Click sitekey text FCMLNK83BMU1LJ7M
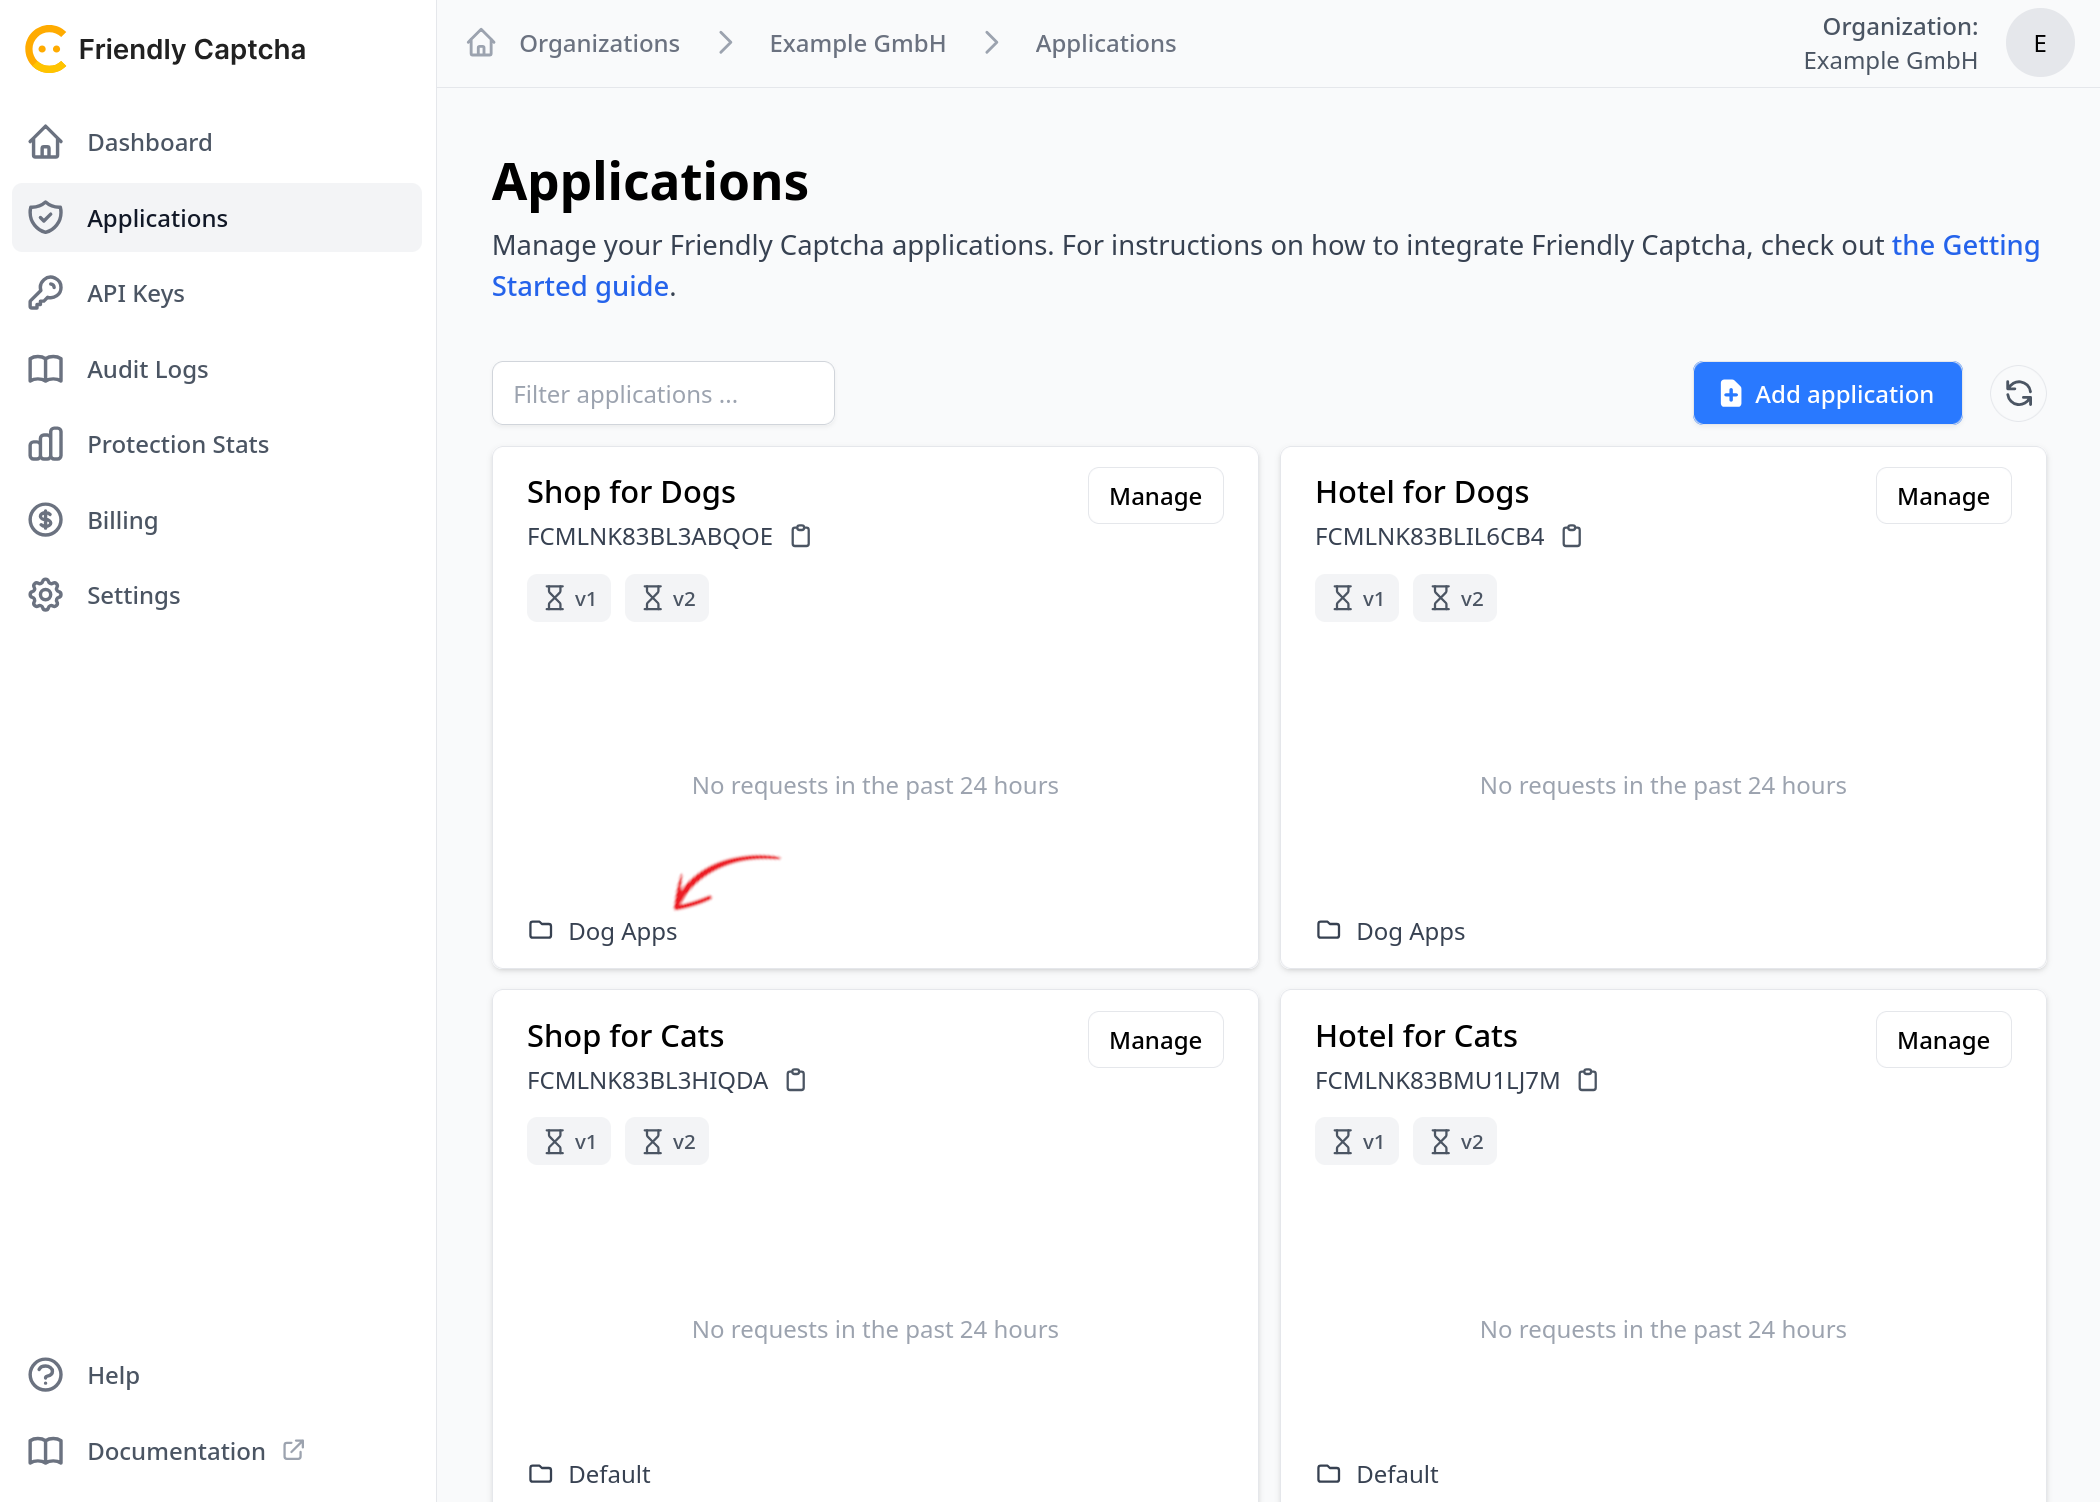The image size is (2100, 1502). [x=1437, y=1080]
